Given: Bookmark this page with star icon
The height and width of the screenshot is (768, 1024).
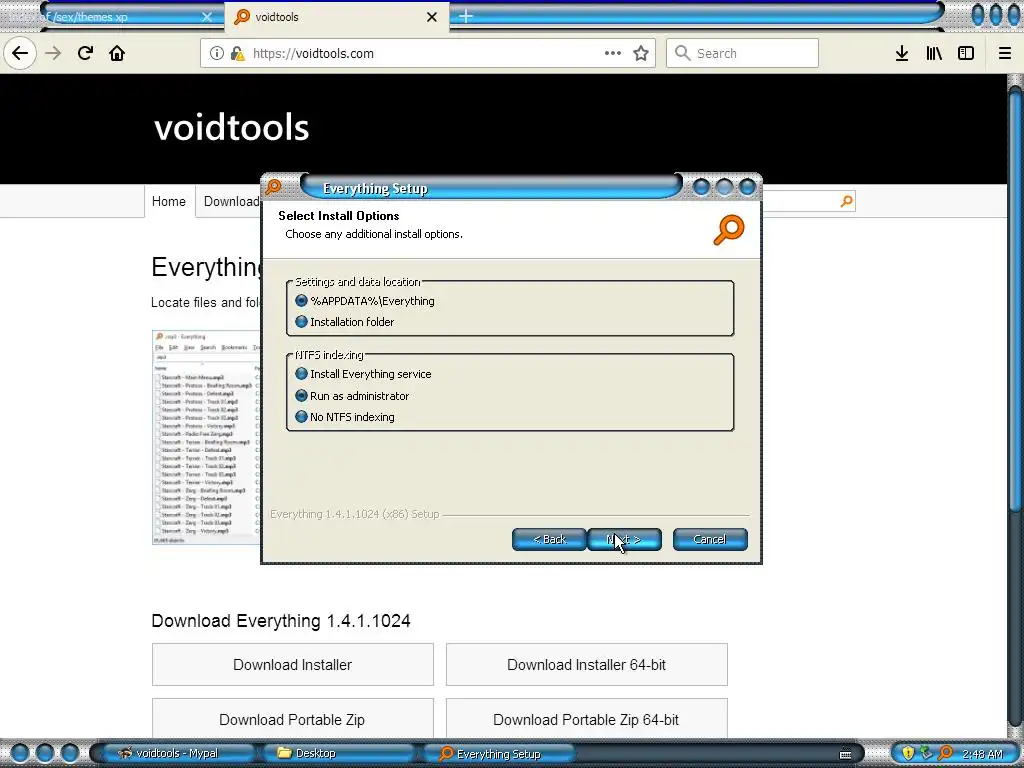Looking at the screenshot, I should tap(641, 53).
